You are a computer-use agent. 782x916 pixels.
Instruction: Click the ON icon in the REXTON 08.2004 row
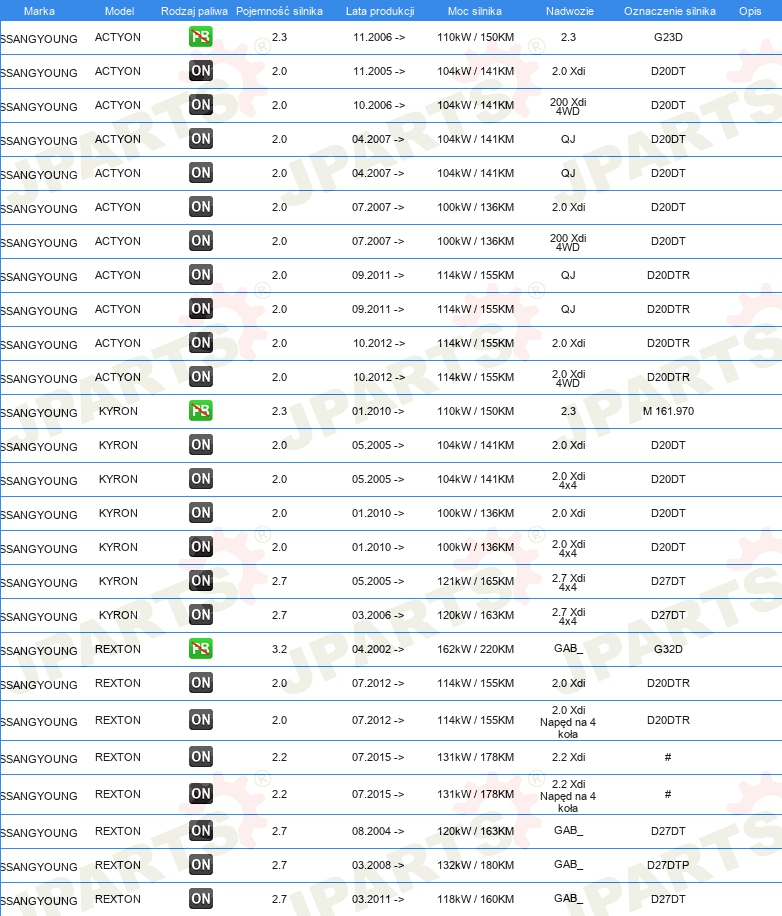200,830
